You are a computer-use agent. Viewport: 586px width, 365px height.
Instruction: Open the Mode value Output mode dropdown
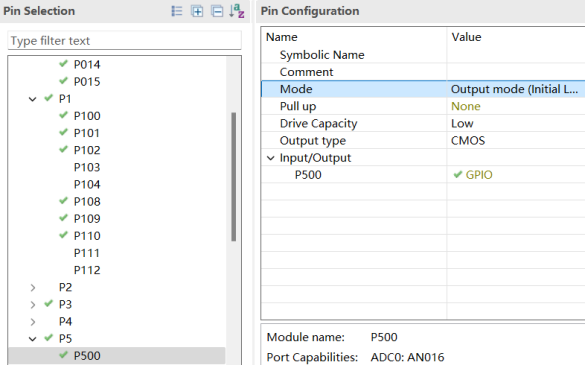pyautogui.click(x=516, y=89)
